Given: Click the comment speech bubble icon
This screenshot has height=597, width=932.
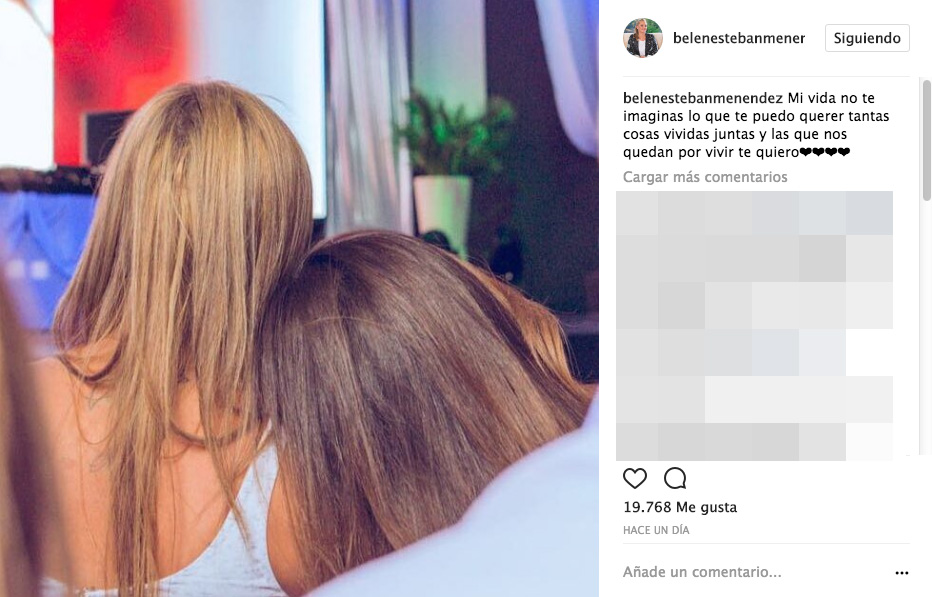Looking at the screenshot, I should pos(675,478).
